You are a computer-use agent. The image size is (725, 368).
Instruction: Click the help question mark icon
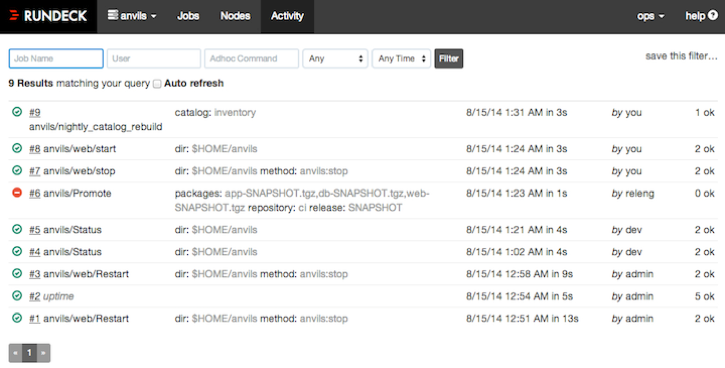click(x=713, y=16)
